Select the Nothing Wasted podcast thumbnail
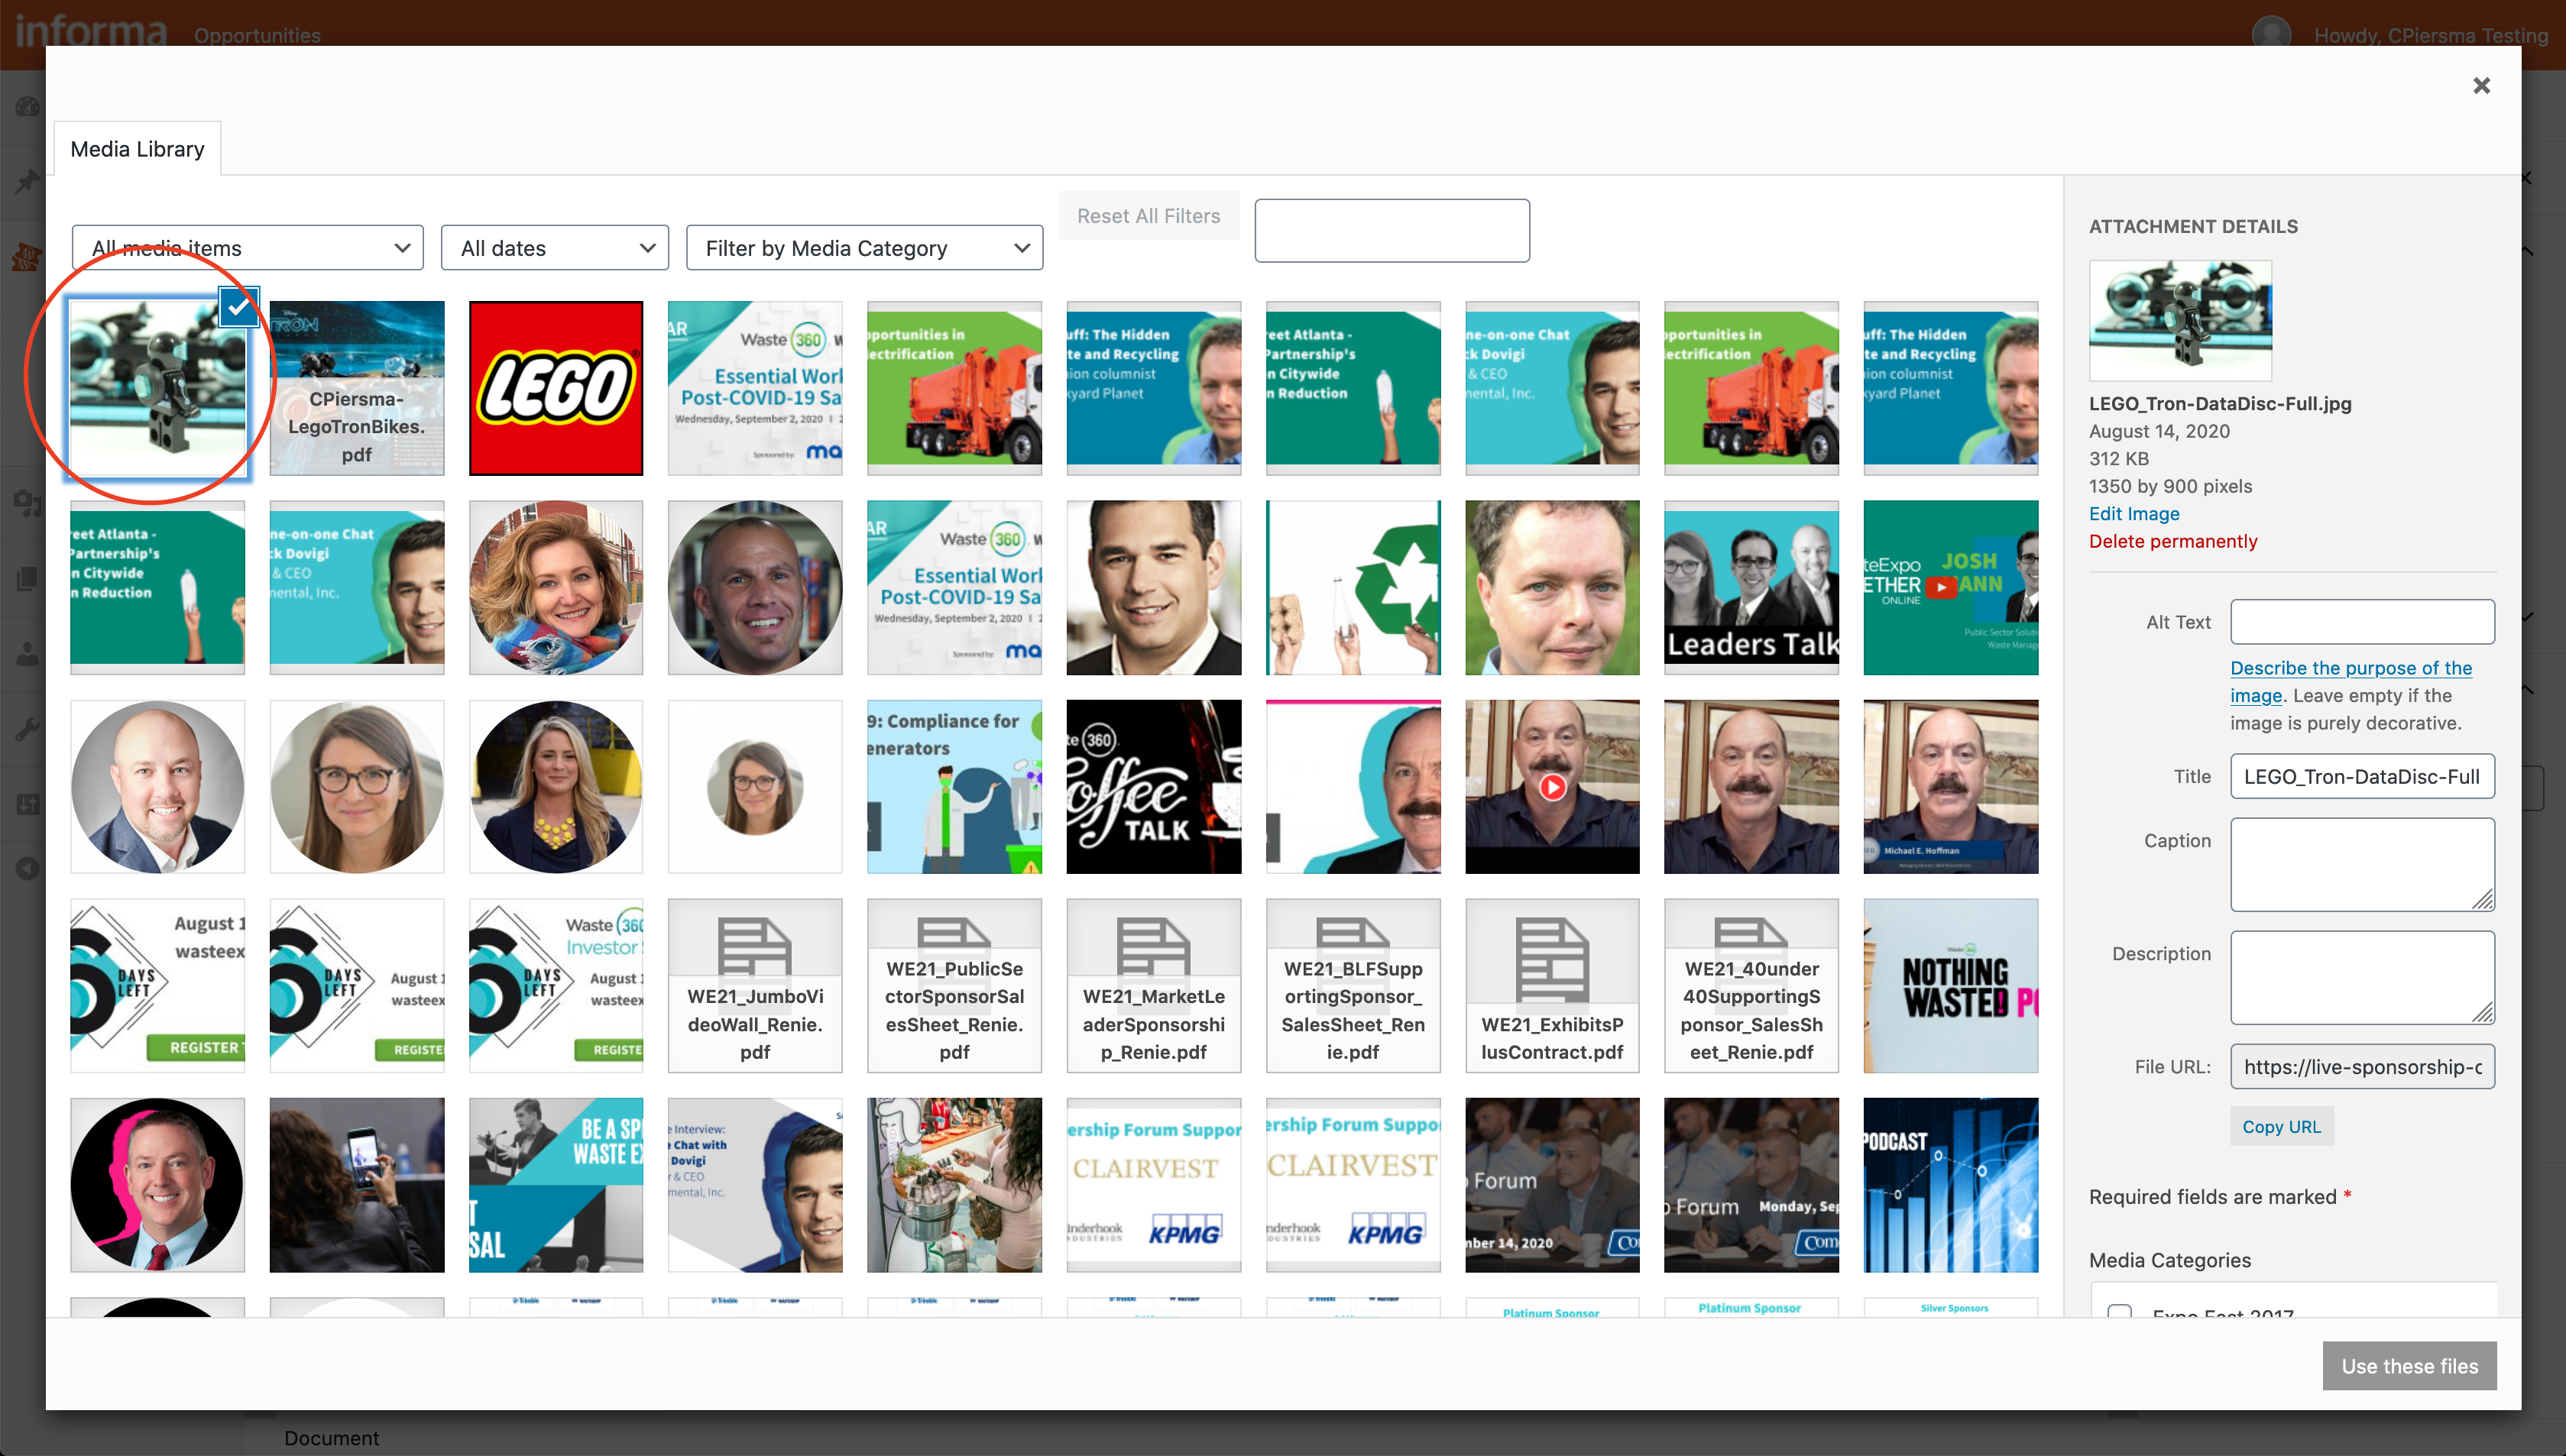The width and height of the screenshot is (2566, 1456). click(1950, 986)
